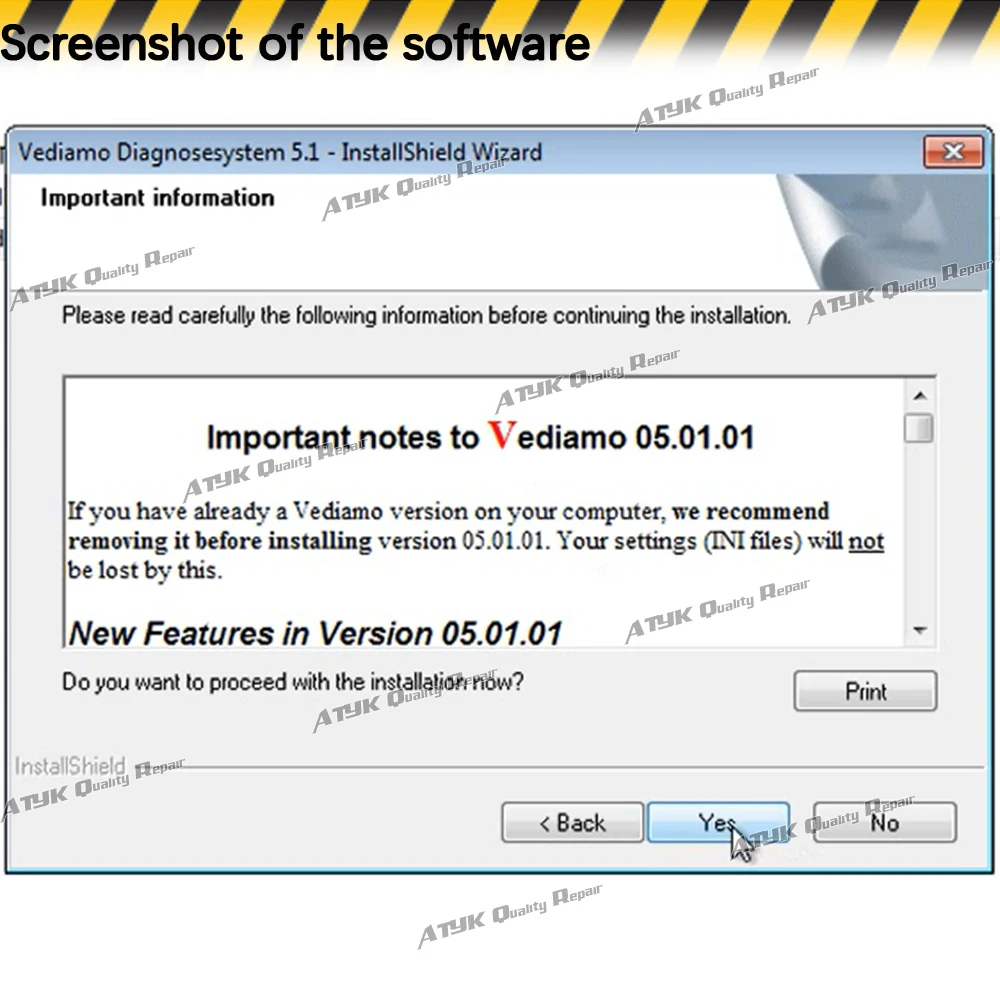
Task: Go back with the < Back button
Action: click(x=572, y=823)
